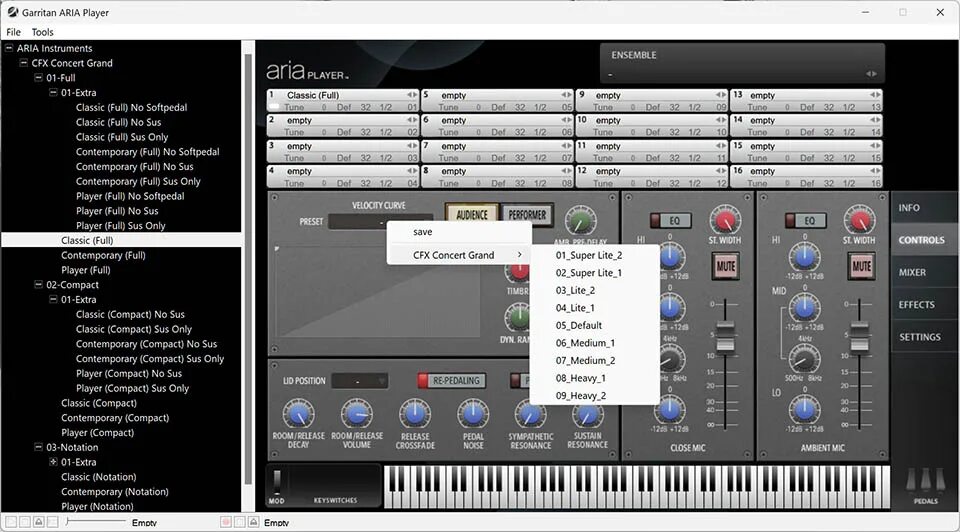Click the Pedal Noise knob
This screenshot has width=960, height=532.
click(473, 414)
